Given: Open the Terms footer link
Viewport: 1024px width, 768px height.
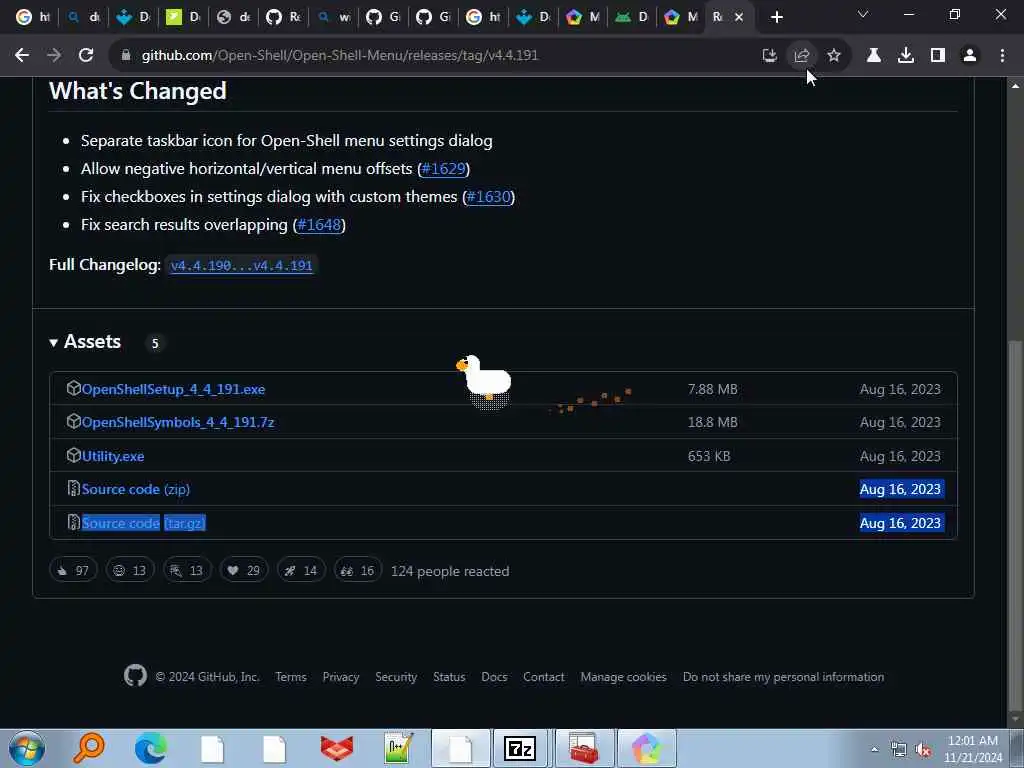Looking at the screenshot, I should 291,677.
